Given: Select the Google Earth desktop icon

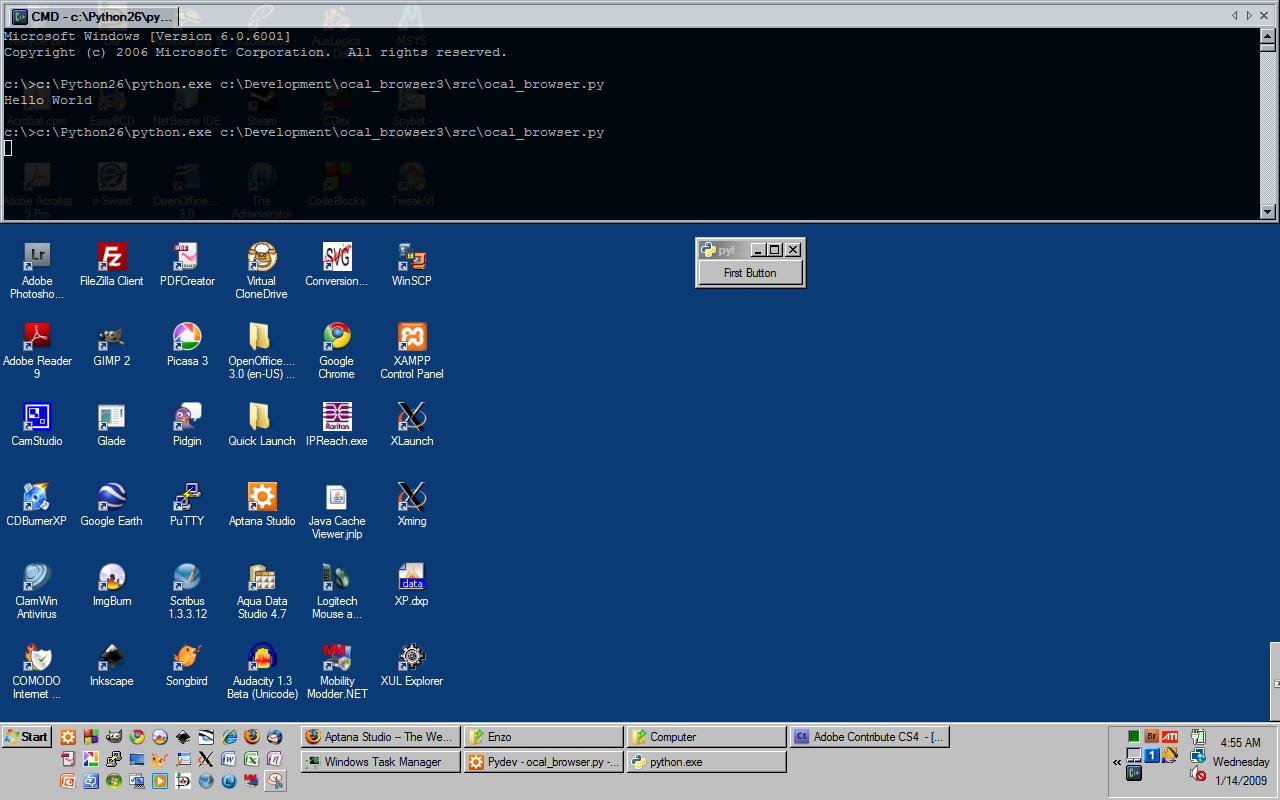Looking at the screenshot, I should [112, 505].
